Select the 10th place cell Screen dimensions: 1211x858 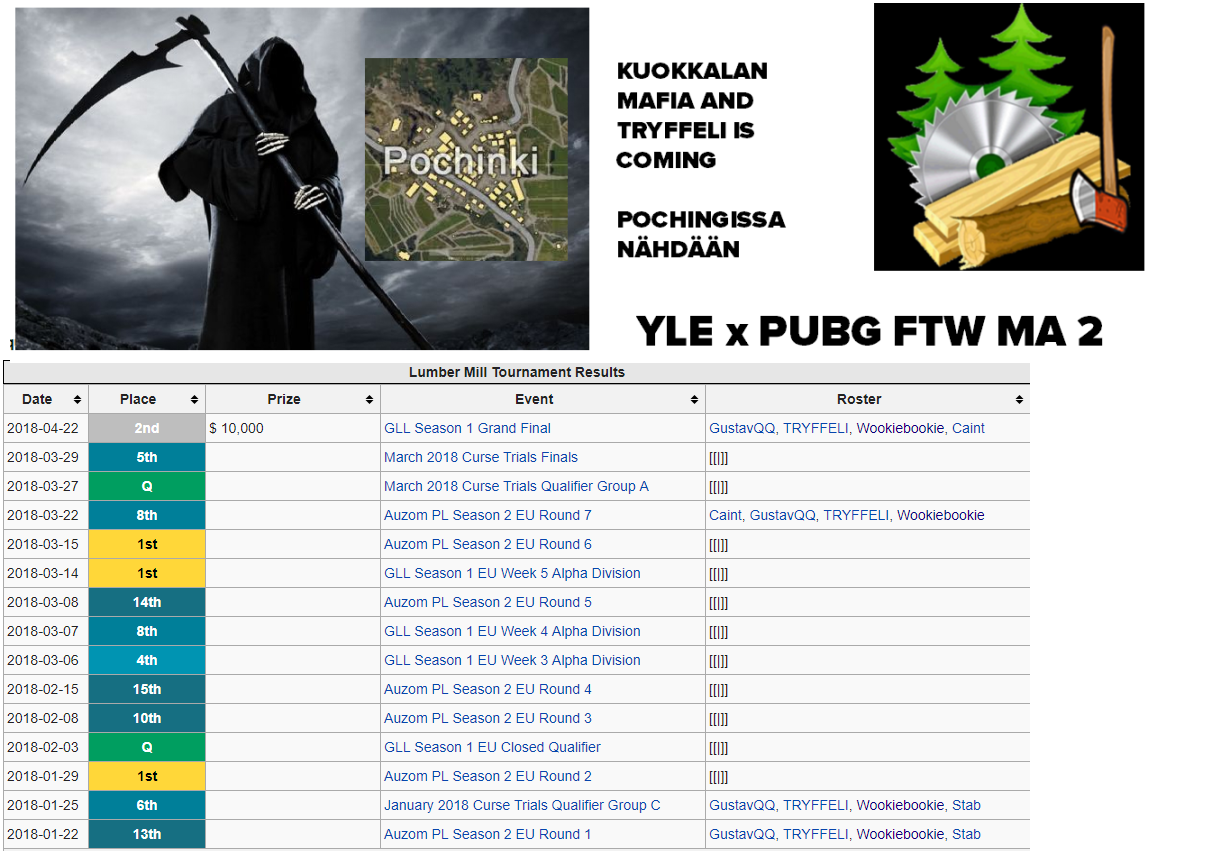[147, 718]
